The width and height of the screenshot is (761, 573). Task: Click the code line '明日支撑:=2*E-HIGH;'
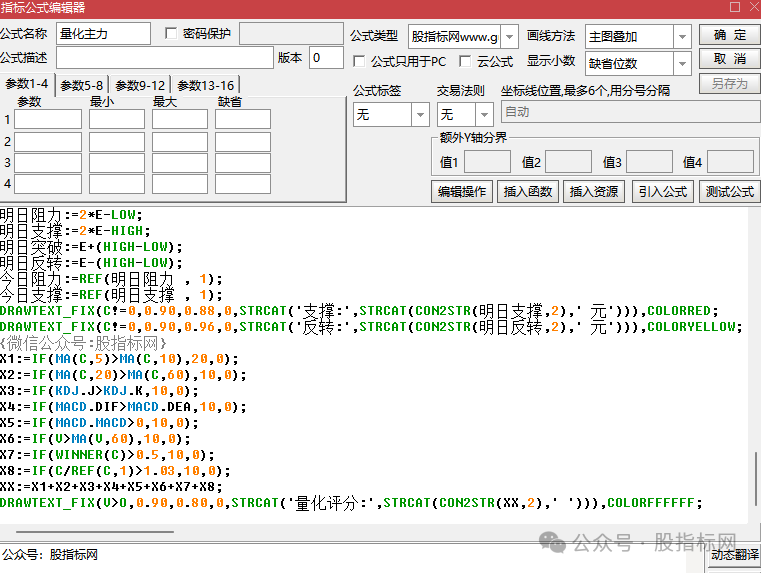pos(75,231)
